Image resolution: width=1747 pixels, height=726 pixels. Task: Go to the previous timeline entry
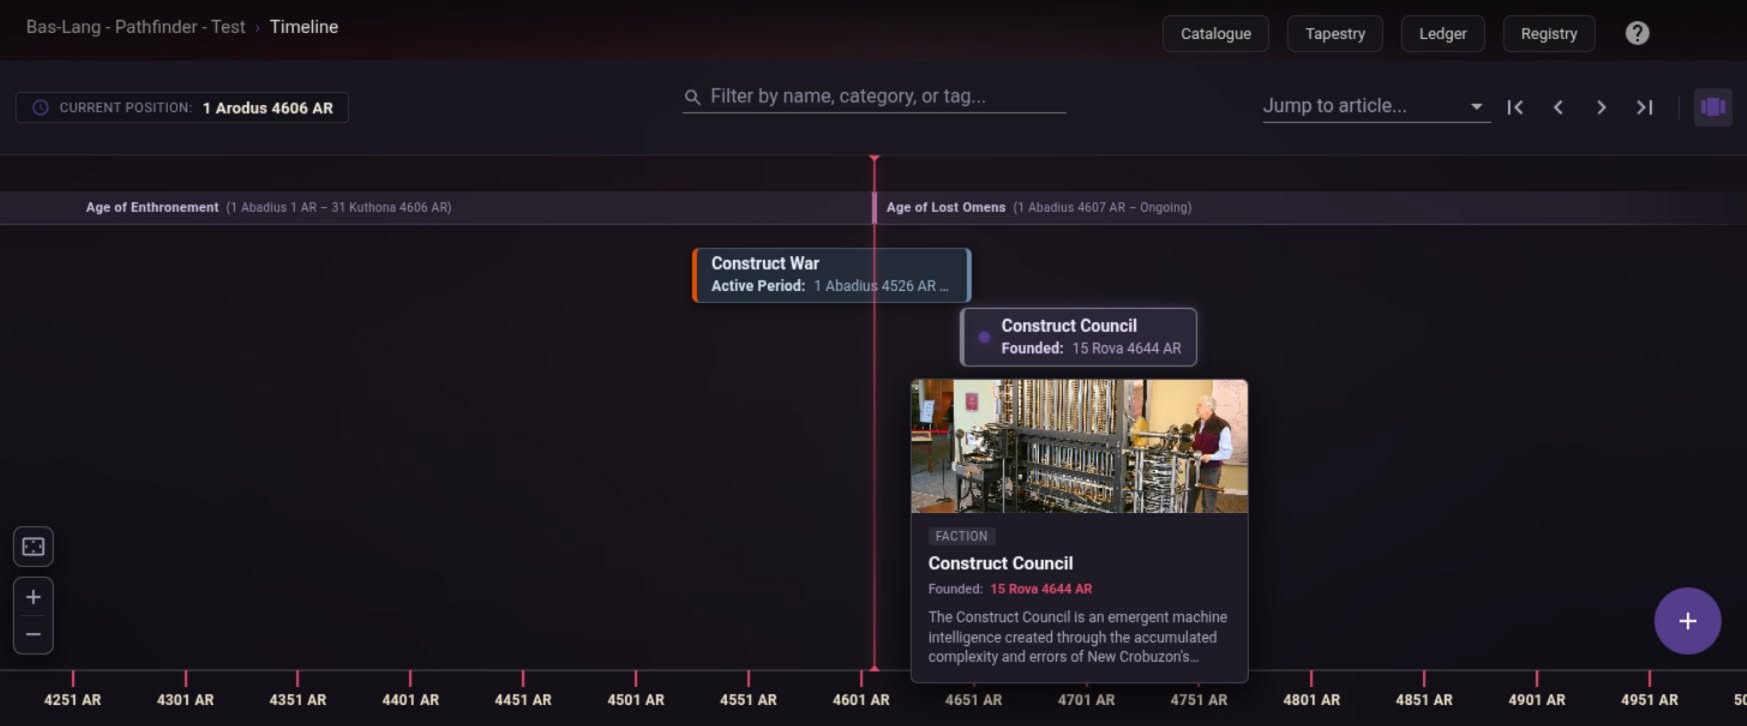(1558, 107)
